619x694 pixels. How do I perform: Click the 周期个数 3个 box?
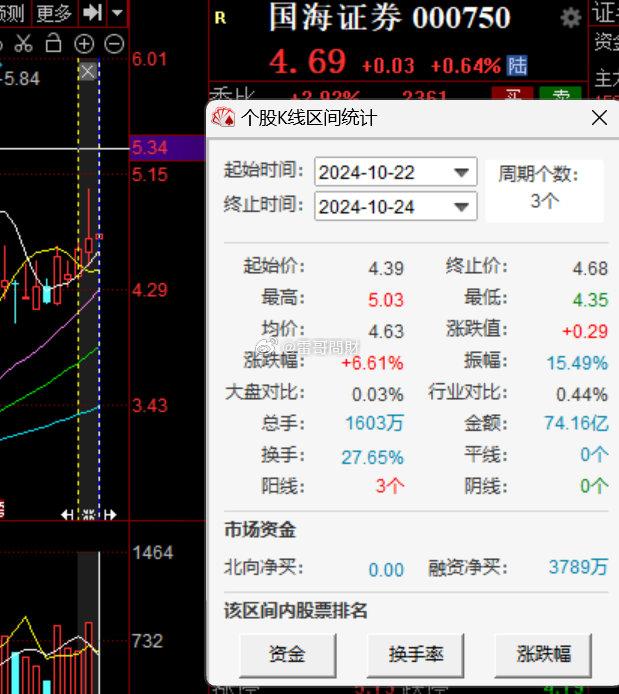pos(545,191)
